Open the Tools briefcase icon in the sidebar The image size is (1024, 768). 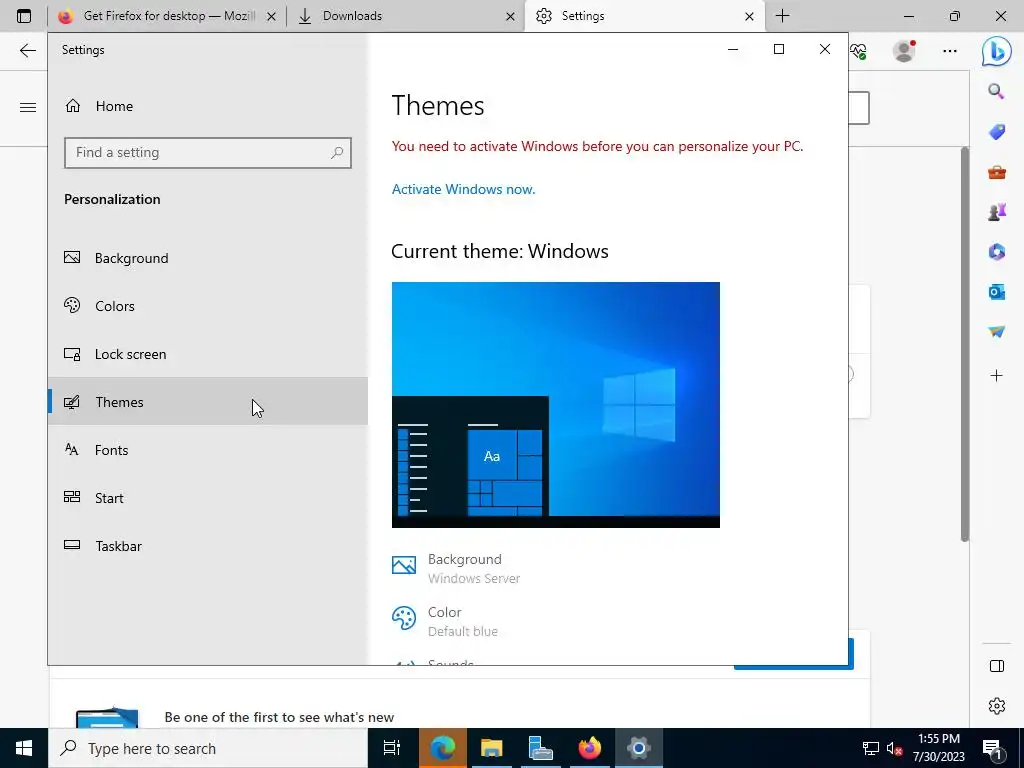pos(996,172)
